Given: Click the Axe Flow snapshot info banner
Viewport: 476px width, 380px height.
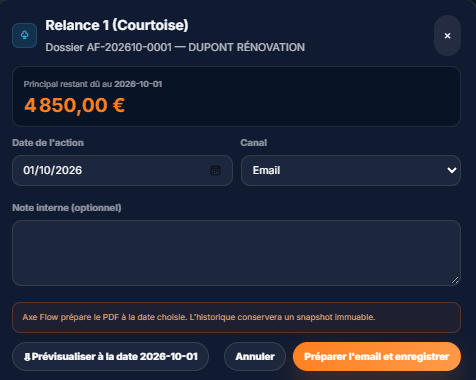Looking at the screenshot, I should [x=236, y=317].
